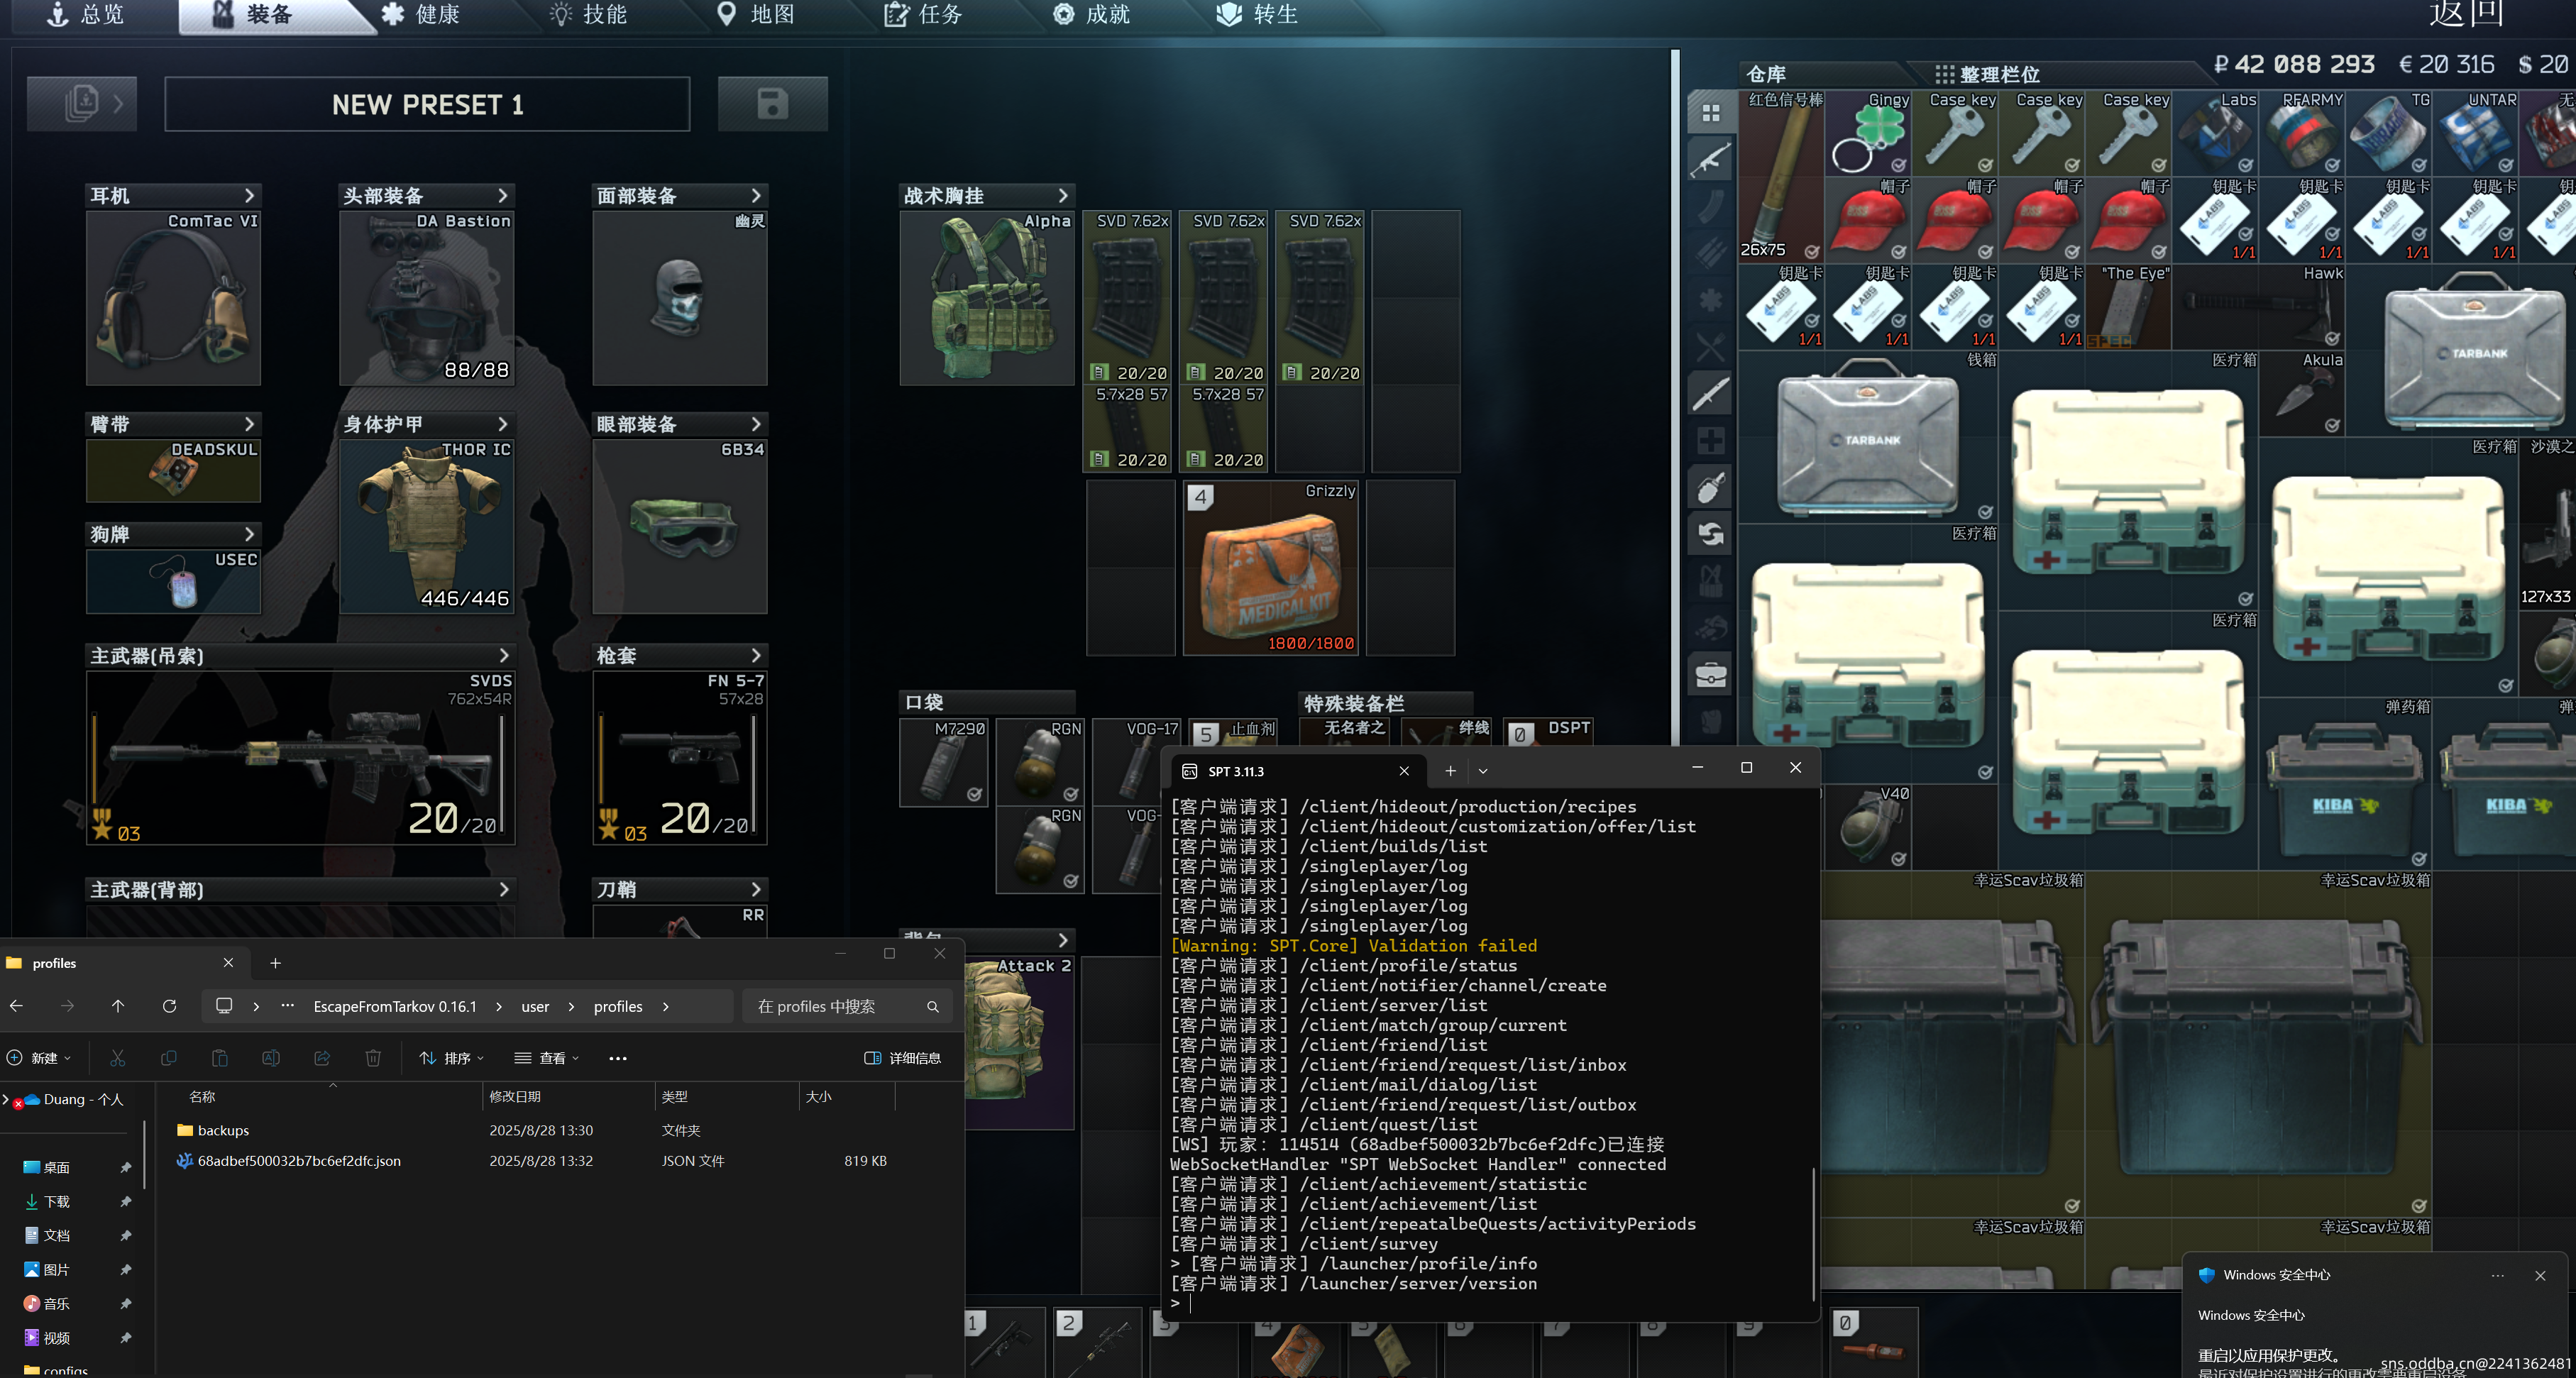Open Explorer toolbar more options ellipsis
The image size is (2576, 1378).
[x=618, y=1058]
